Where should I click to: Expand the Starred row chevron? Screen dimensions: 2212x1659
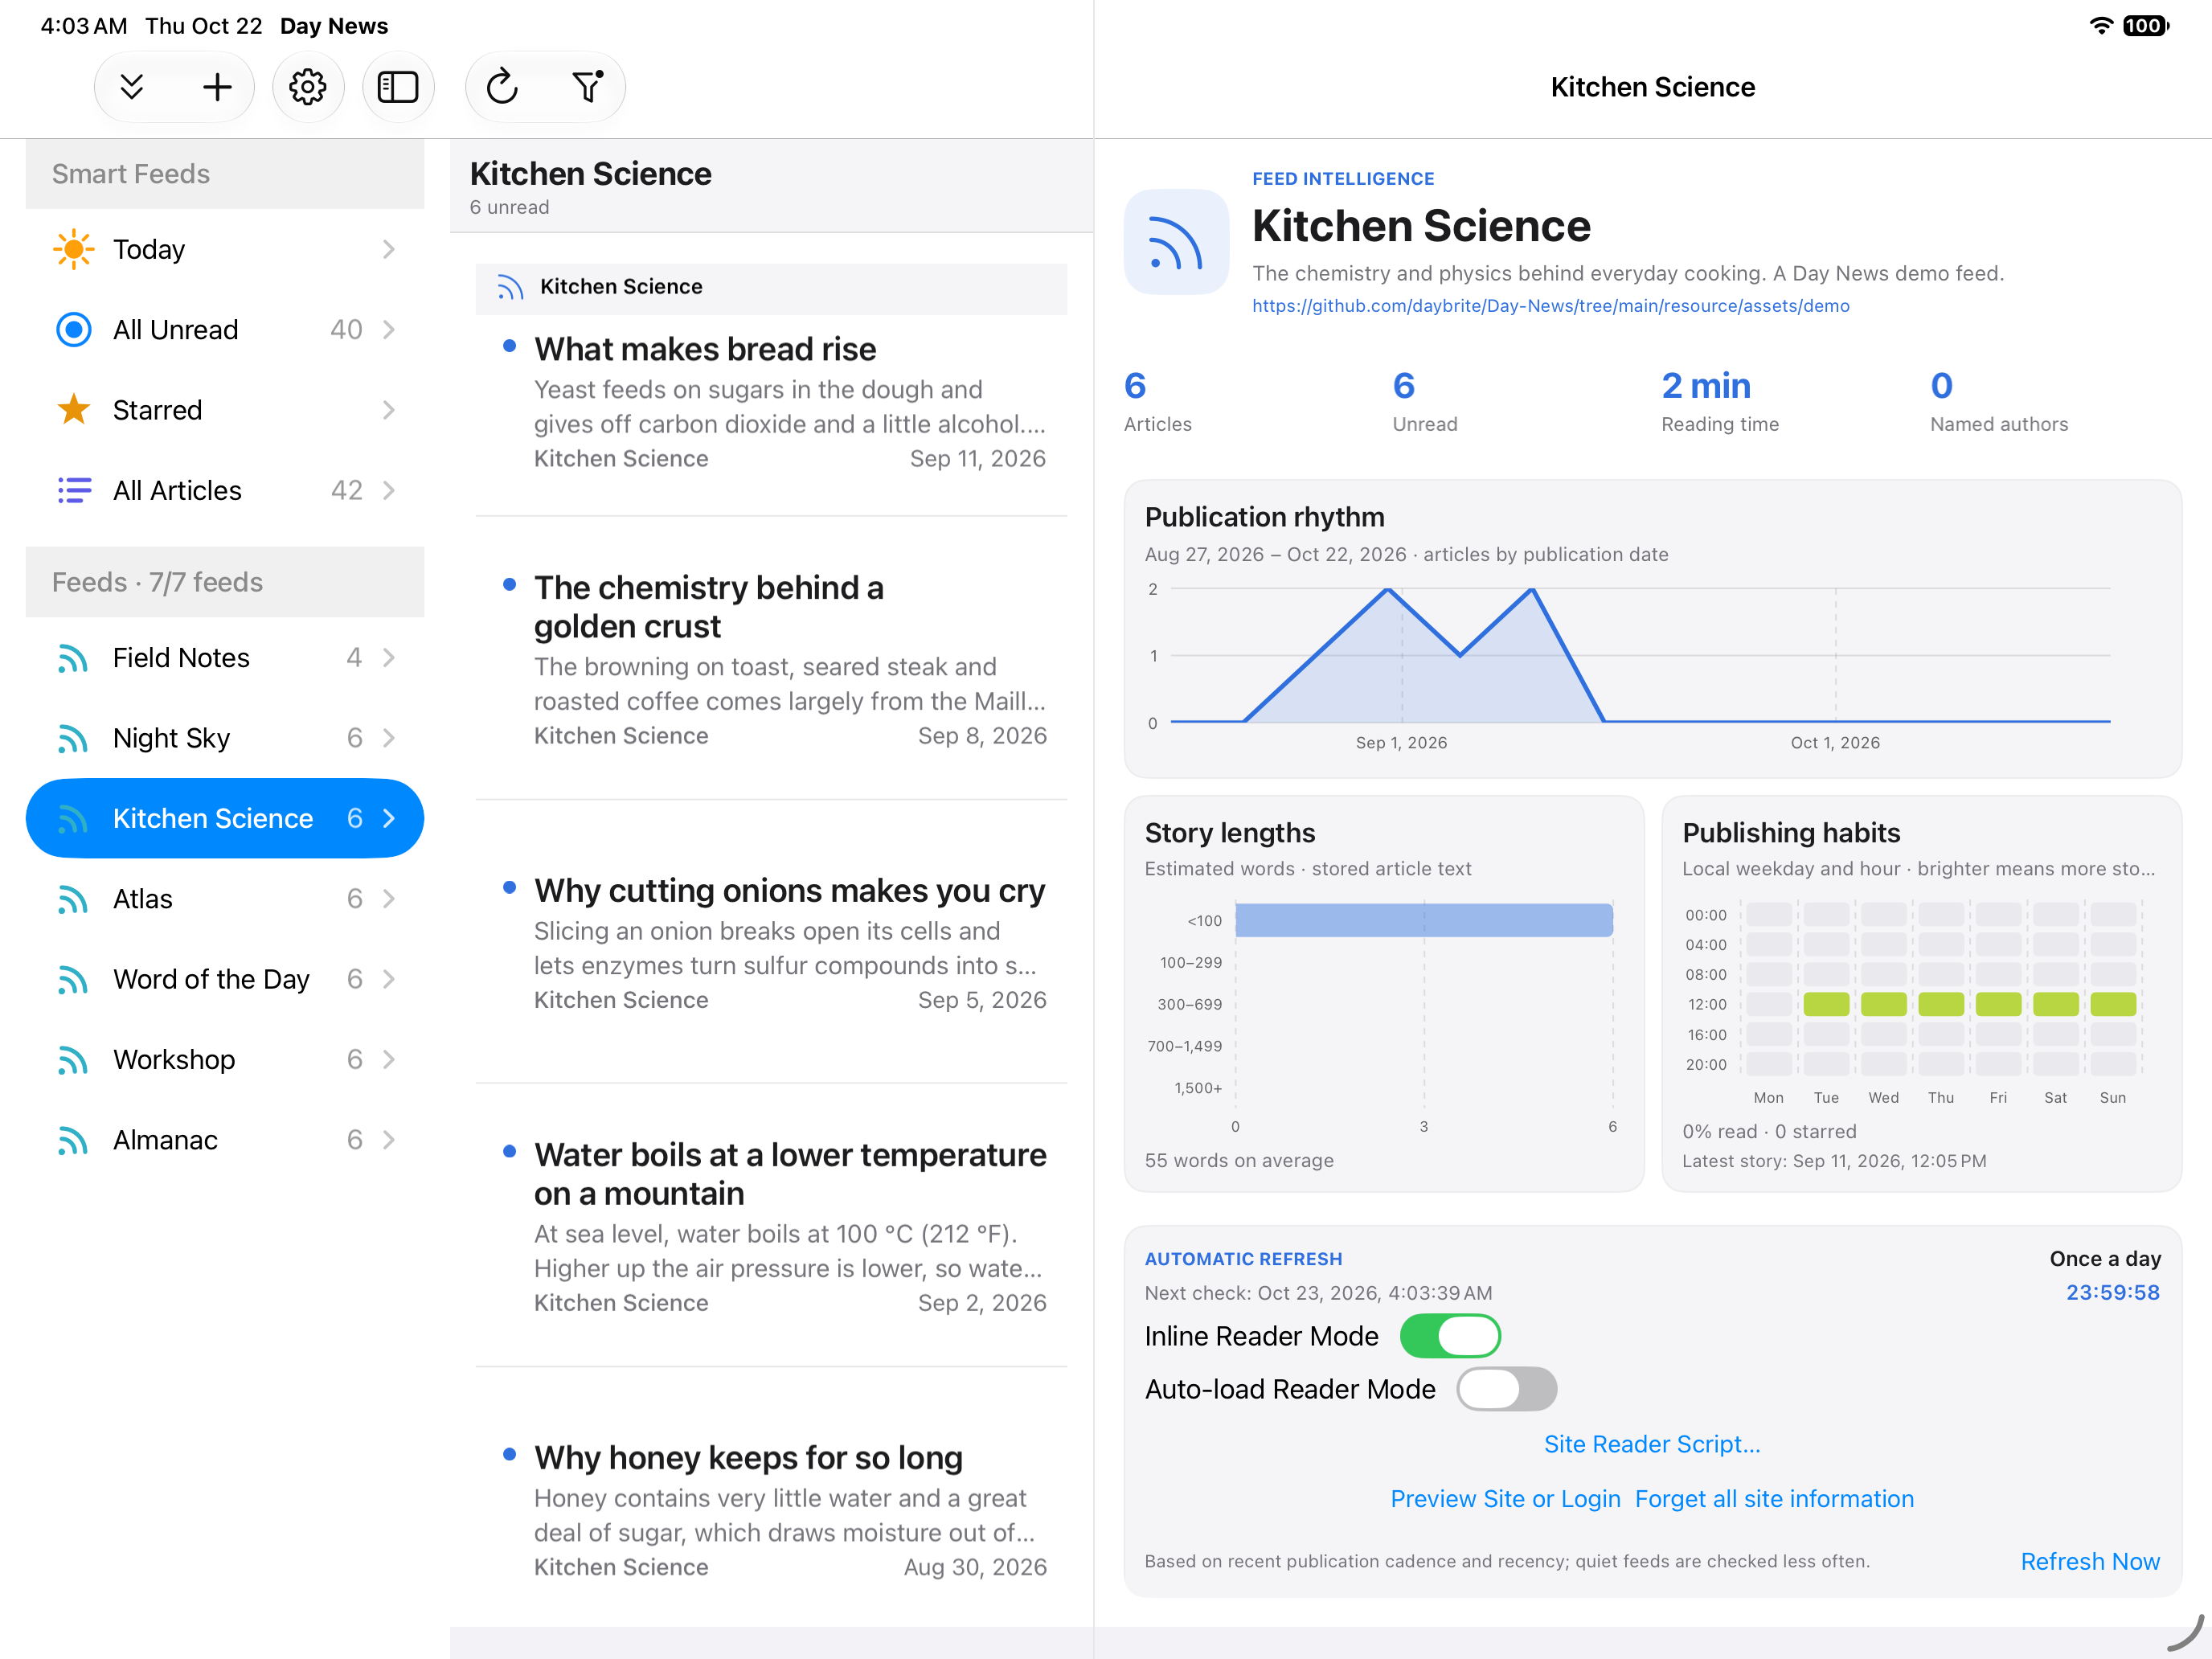[x=389, y=409]
